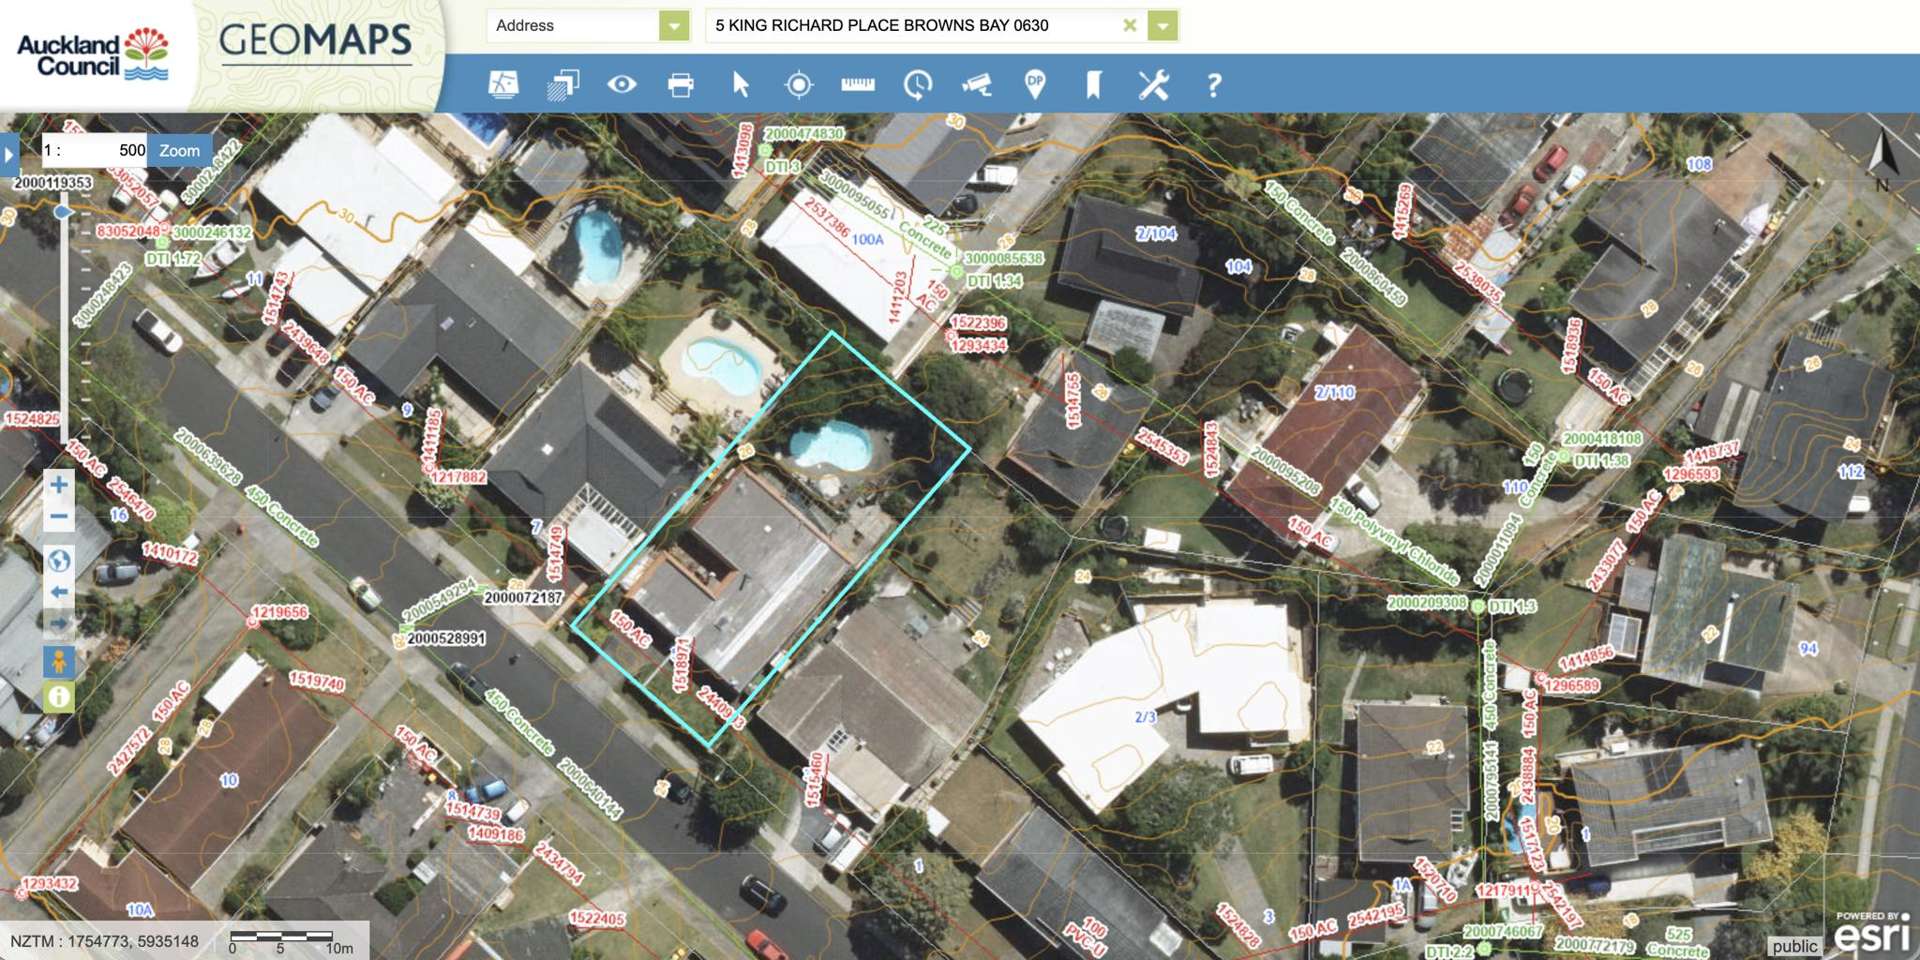This screenshot has width=1920, height=960.
Task: Click the label 2000209308
Action: pos(1427,603)
